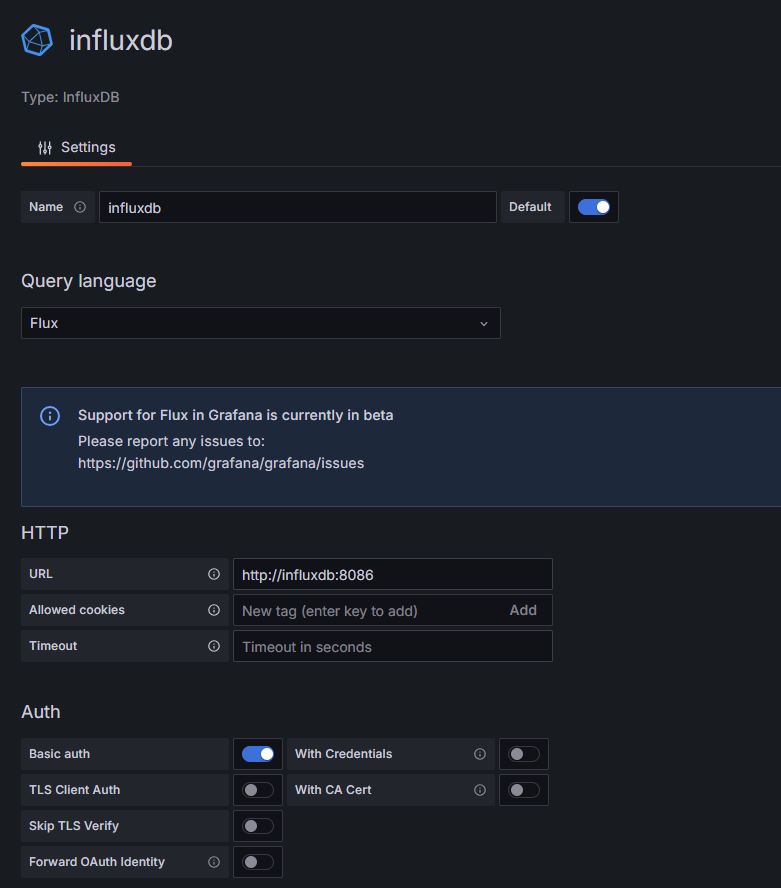The width and height of the screenshot is (781, 888).
Task: Disable the Basic auth switch
Action: click(x=258, y=754)
